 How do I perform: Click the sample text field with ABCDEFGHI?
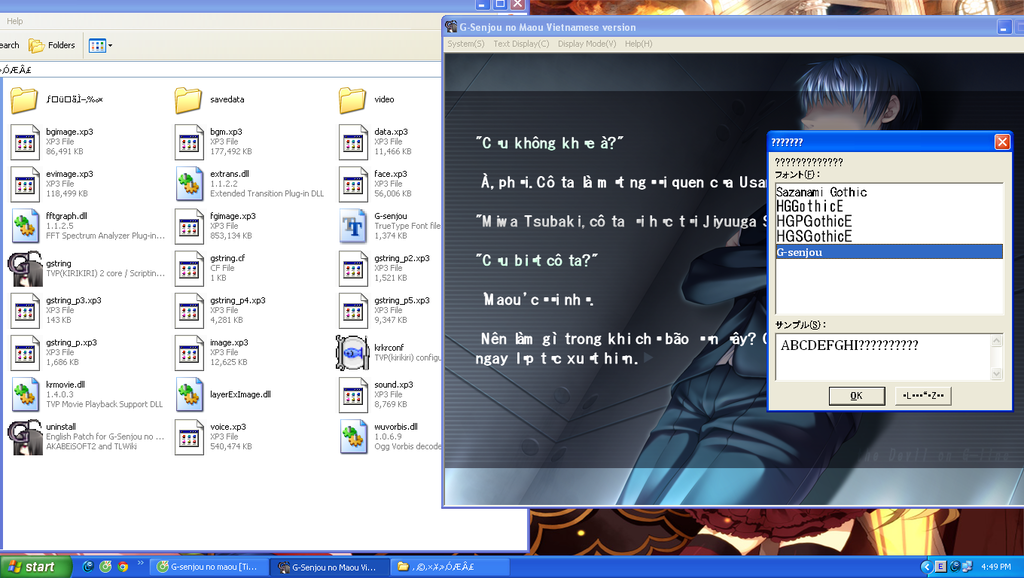(883, 357)
